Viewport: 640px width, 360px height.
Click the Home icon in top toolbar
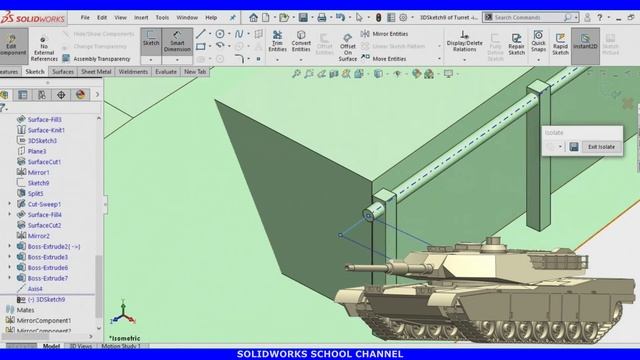(x=253, y=18)
